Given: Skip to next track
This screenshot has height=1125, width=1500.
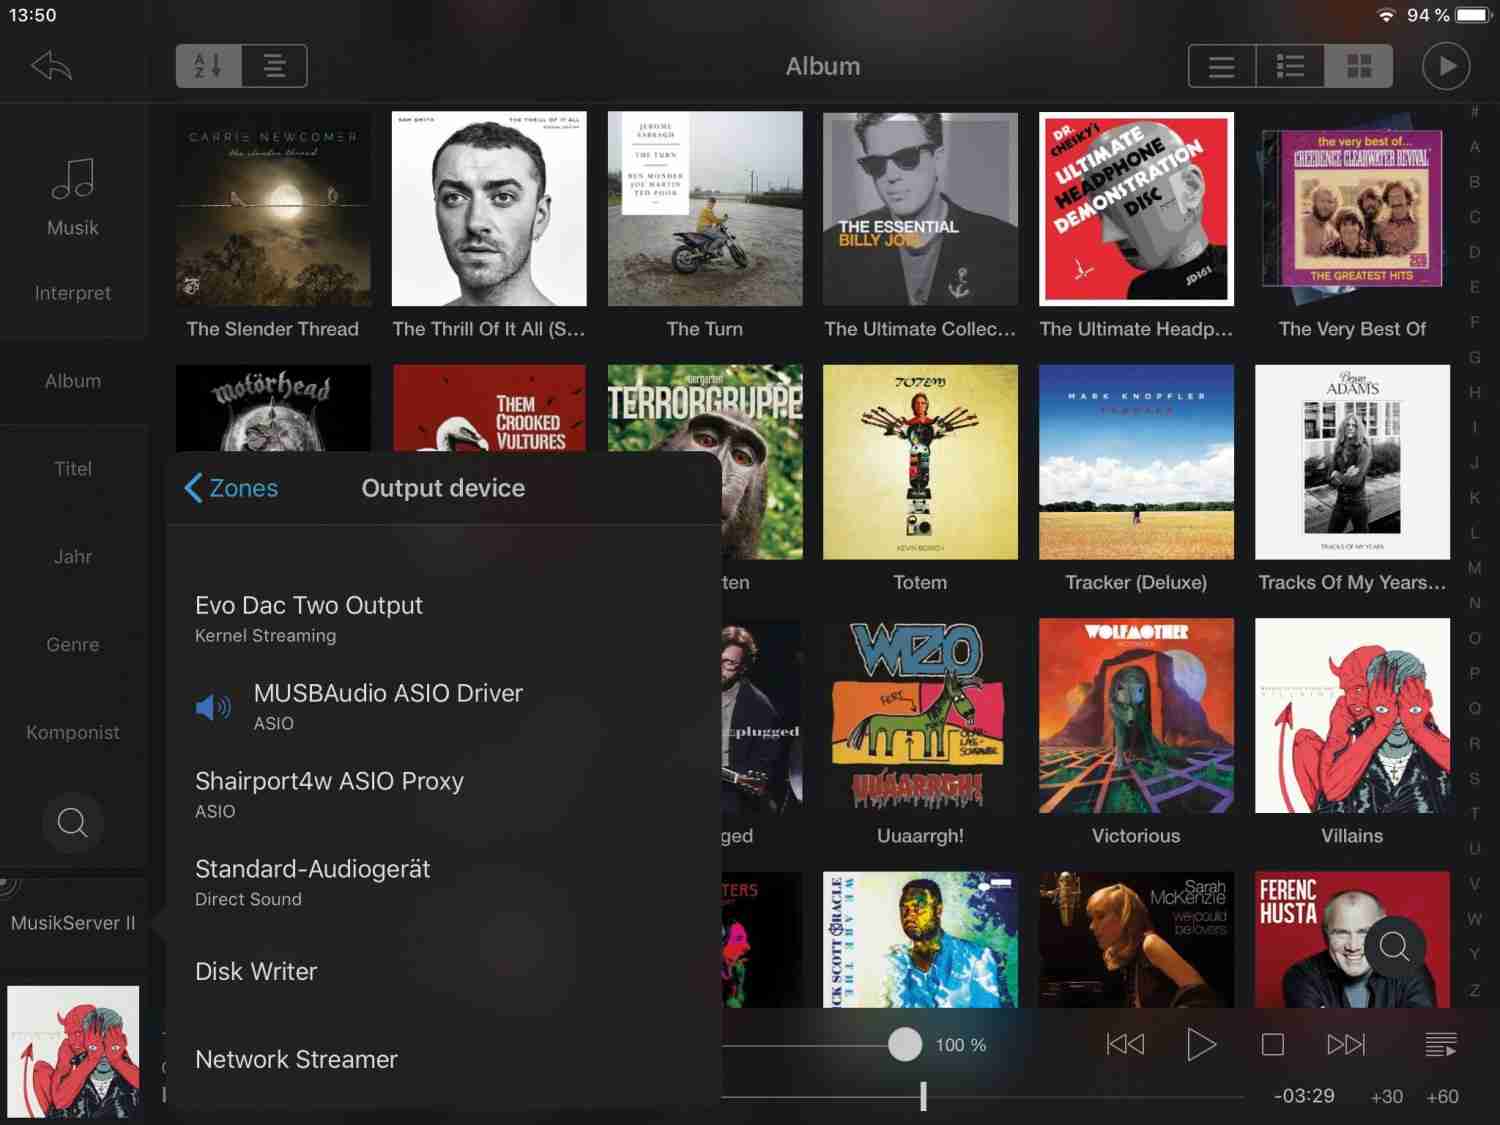Looking at the screenshot, I should coord(1346,1044).
